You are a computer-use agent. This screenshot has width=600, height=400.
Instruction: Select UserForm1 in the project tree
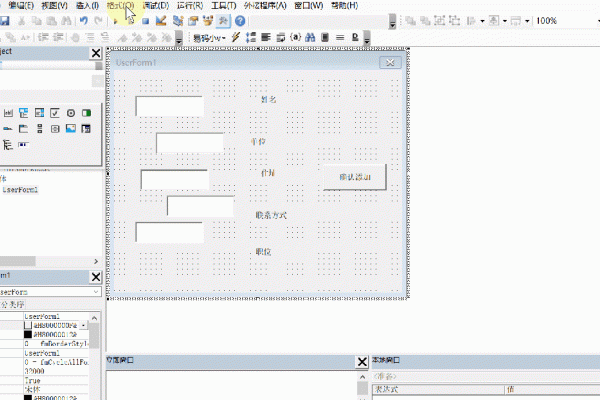[21, 189]
